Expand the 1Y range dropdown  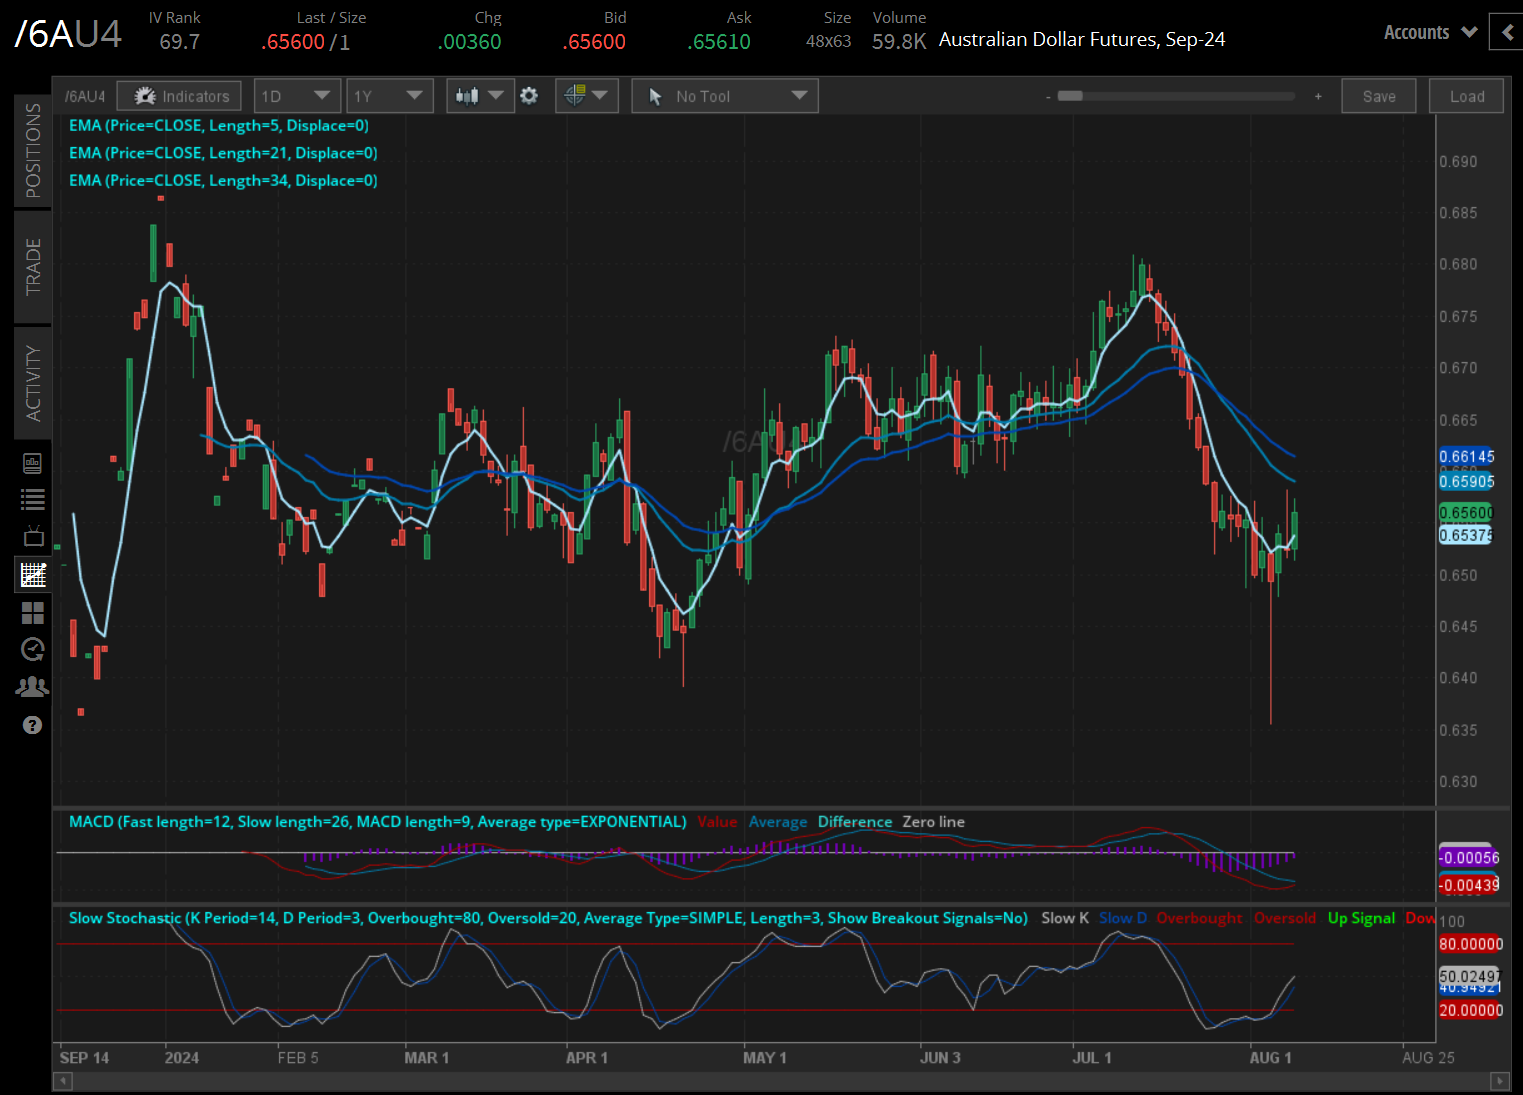pos(389,95)
